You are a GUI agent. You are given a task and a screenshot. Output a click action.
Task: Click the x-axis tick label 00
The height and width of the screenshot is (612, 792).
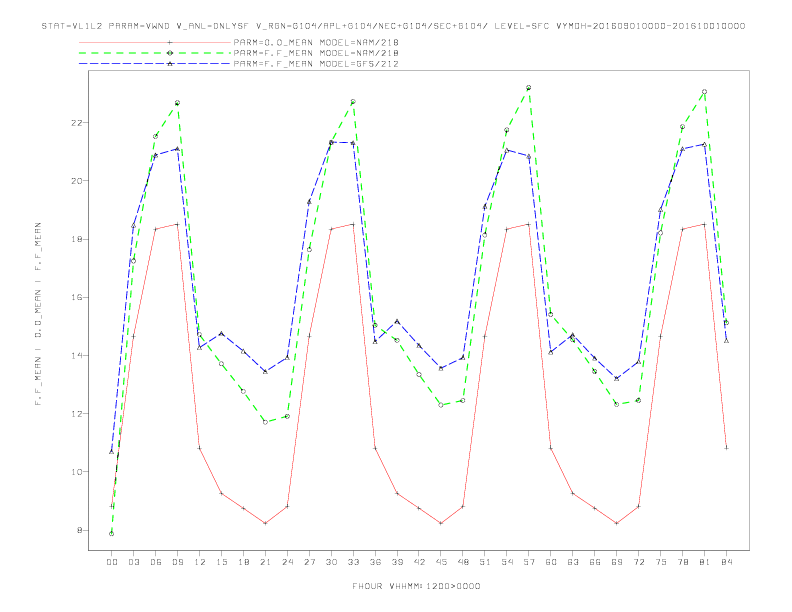click(x=112, y=562)
